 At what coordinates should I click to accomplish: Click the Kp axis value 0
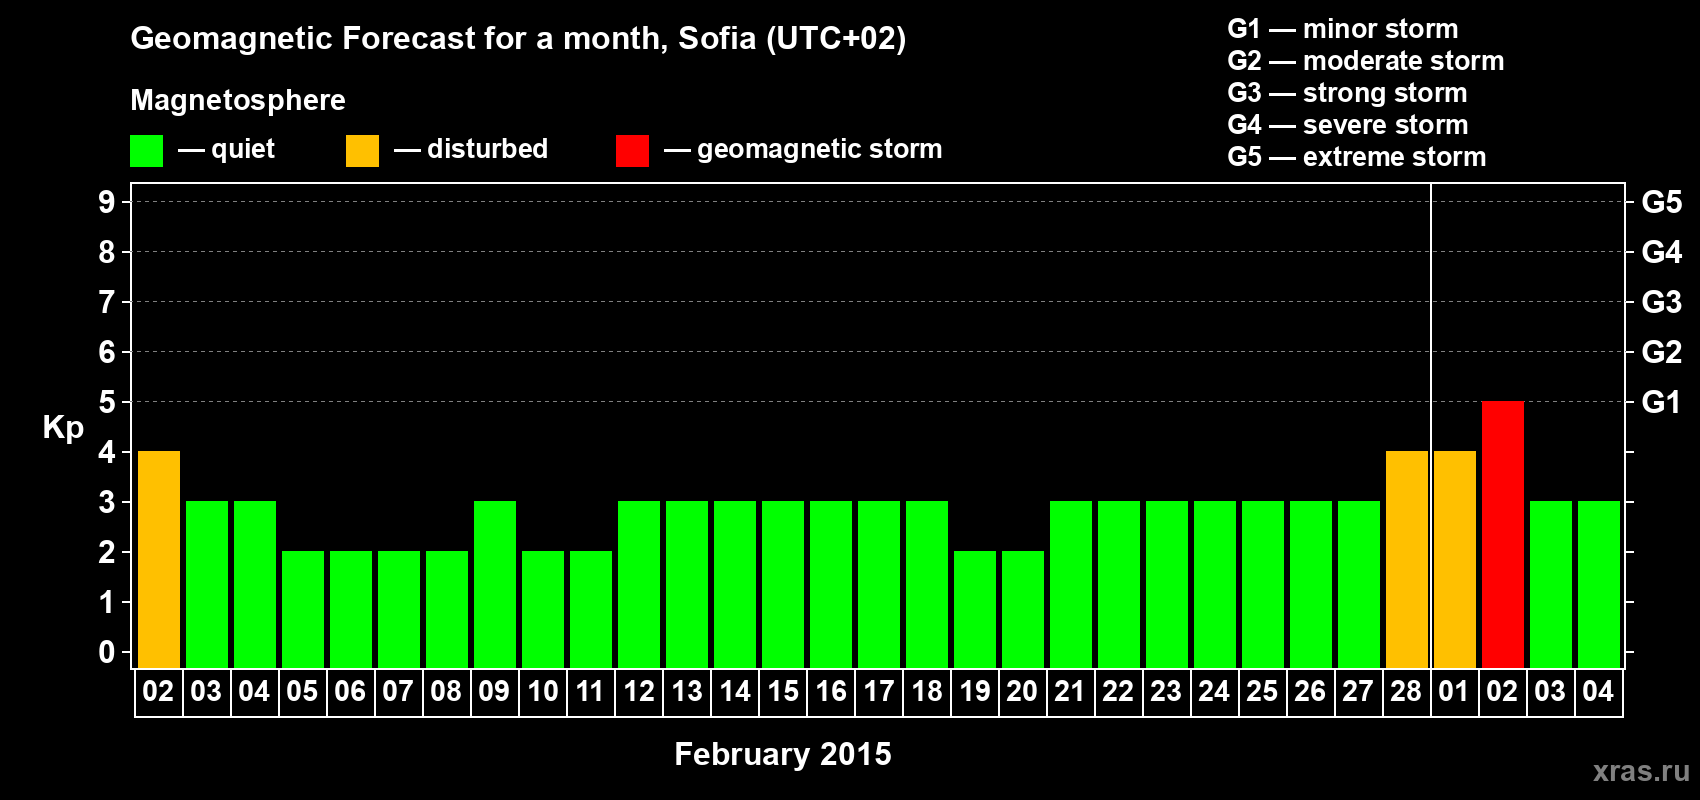(107, 652)
